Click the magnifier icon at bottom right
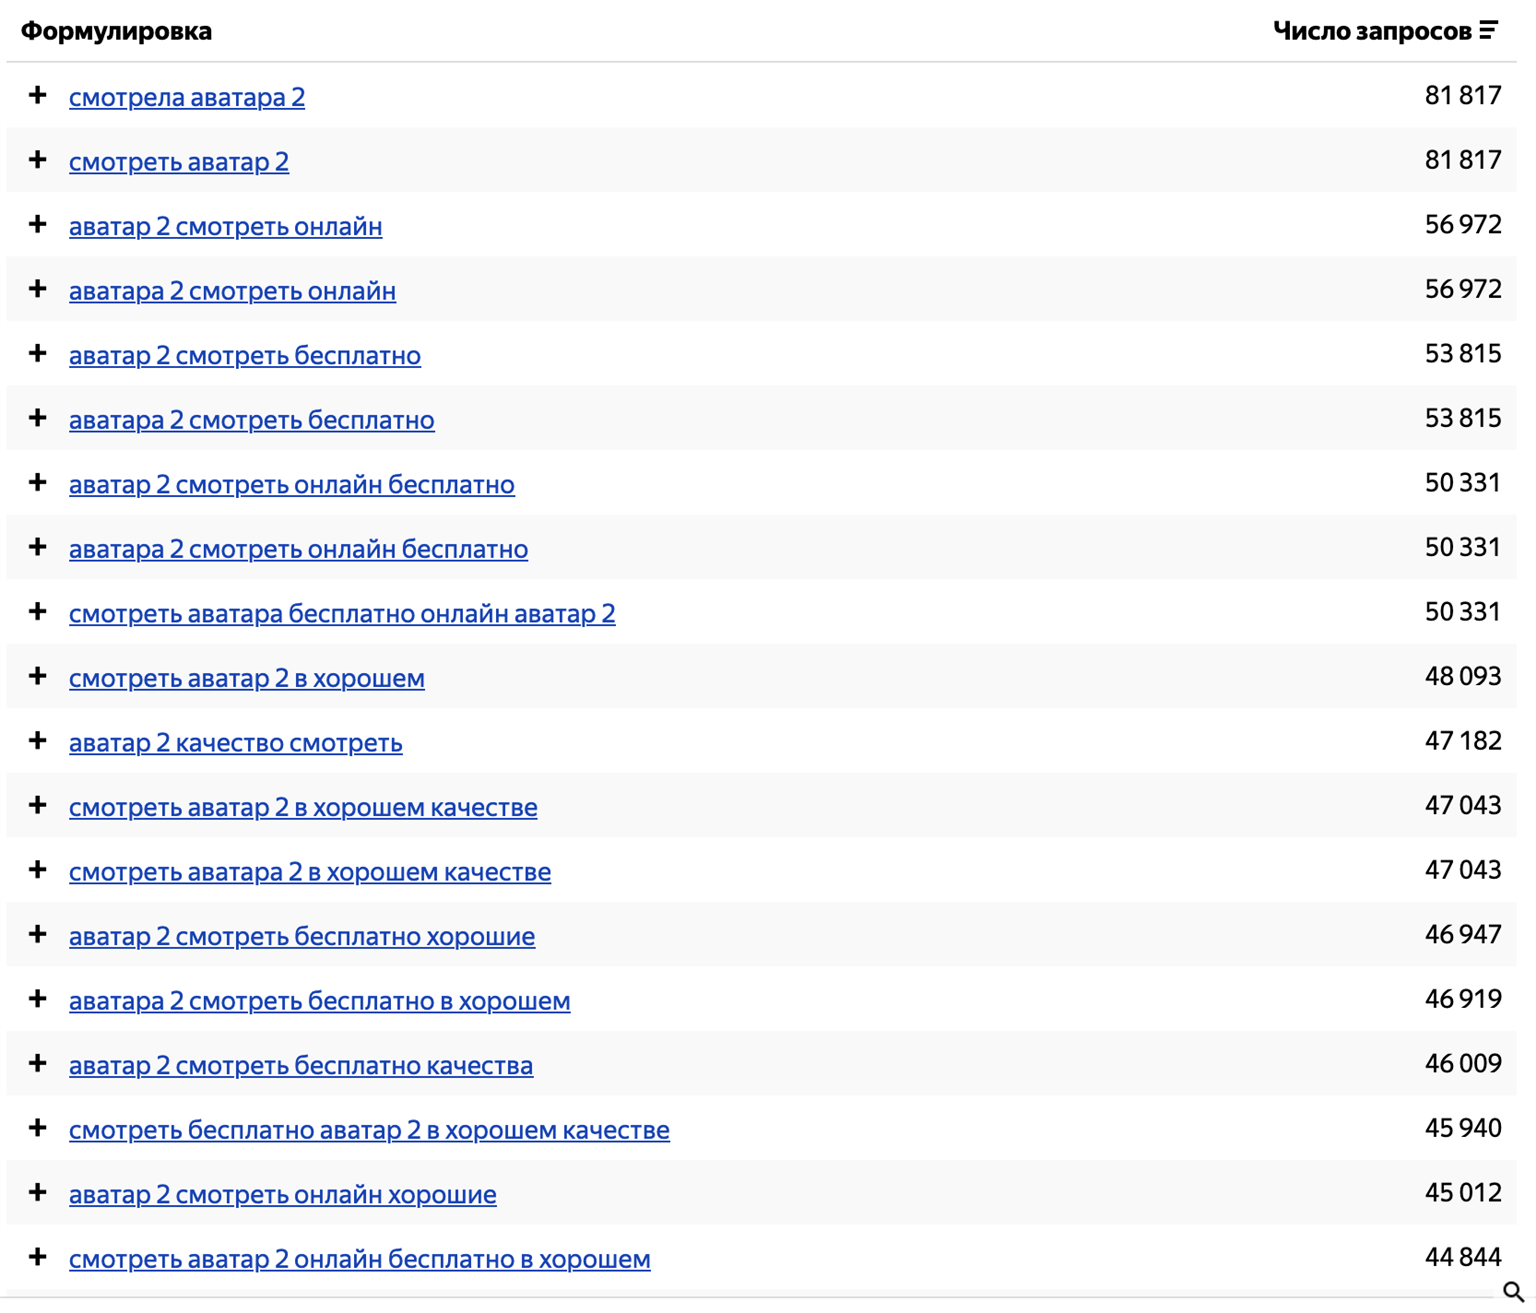 1513,1292
